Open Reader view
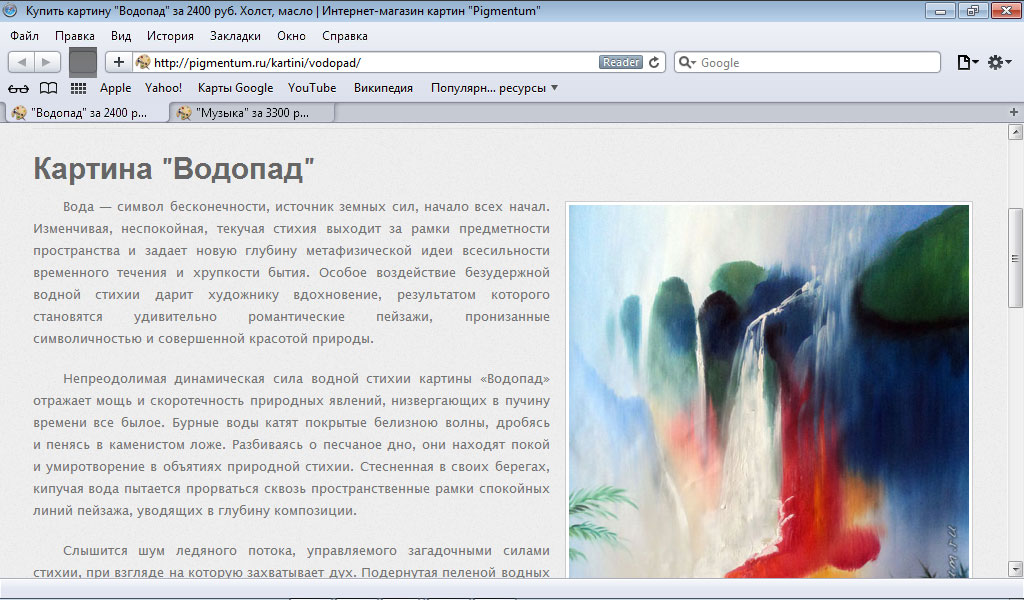 click(620, 62)
